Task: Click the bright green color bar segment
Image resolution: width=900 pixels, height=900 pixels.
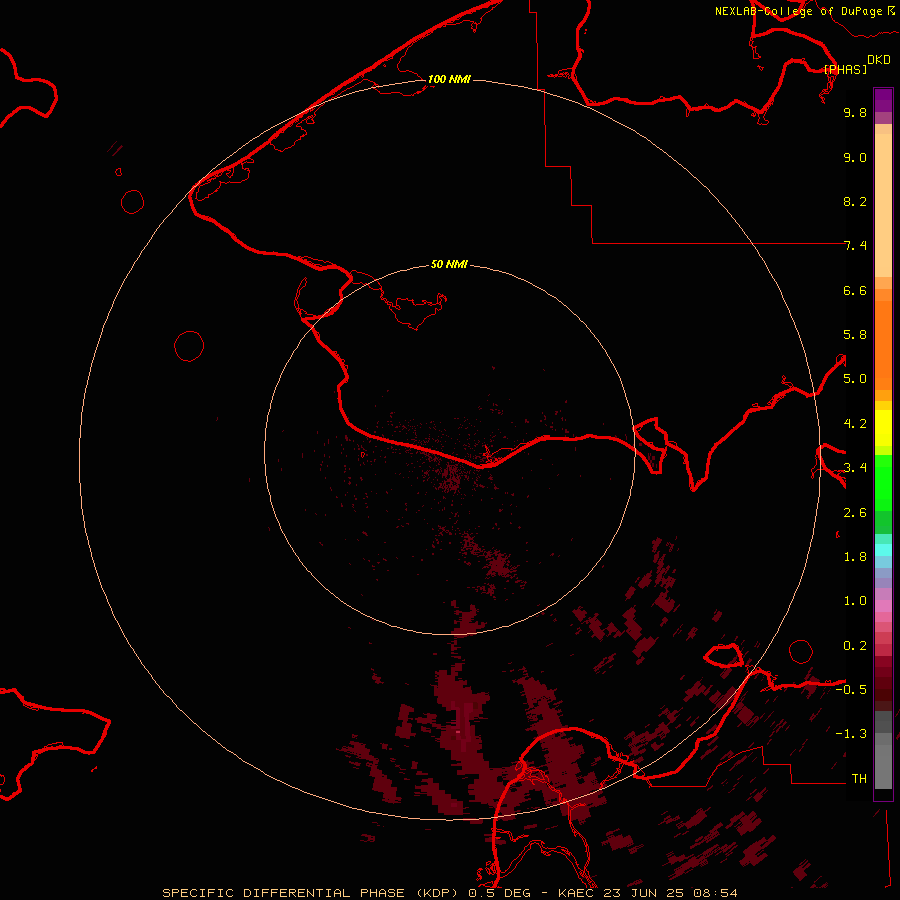Action: pyautogui.click(x=883, y=483)
